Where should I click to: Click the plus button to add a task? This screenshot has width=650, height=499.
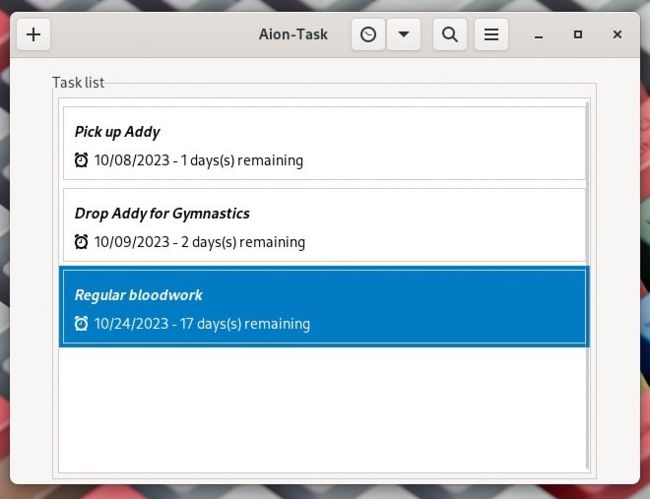tap(34, 35)
